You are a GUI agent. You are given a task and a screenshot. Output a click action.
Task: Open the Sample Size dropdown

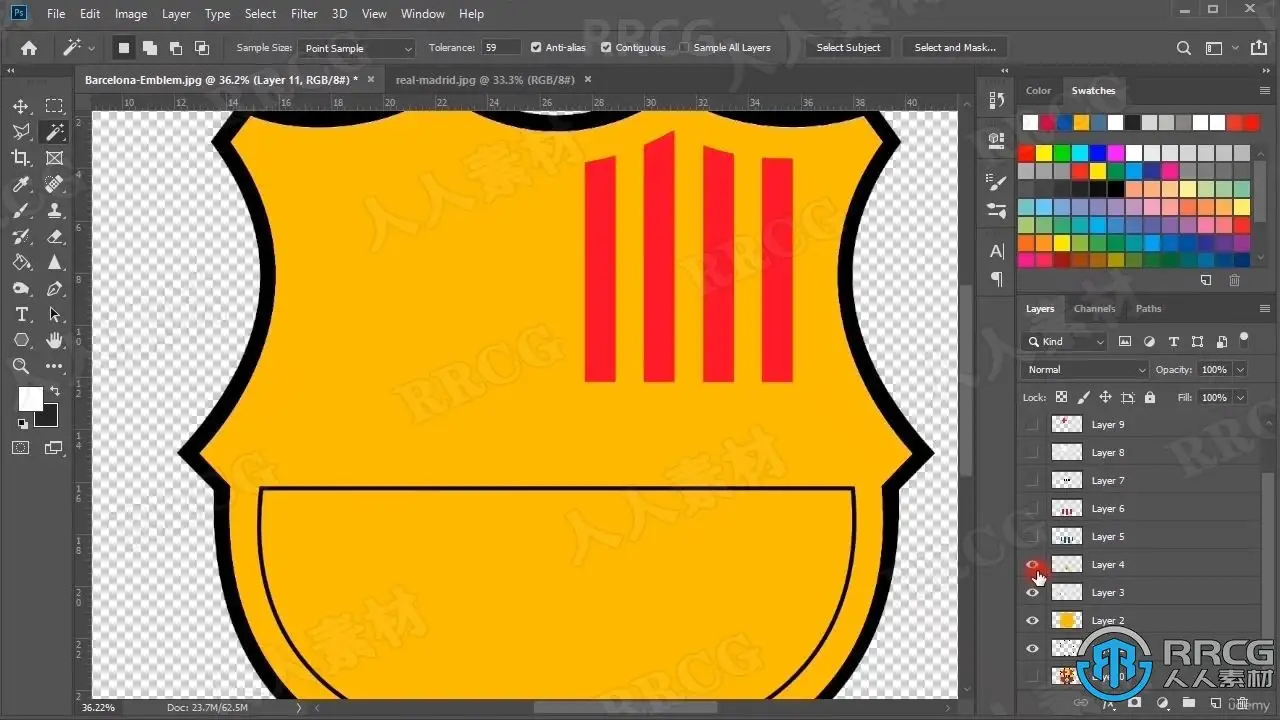[356, 48]
